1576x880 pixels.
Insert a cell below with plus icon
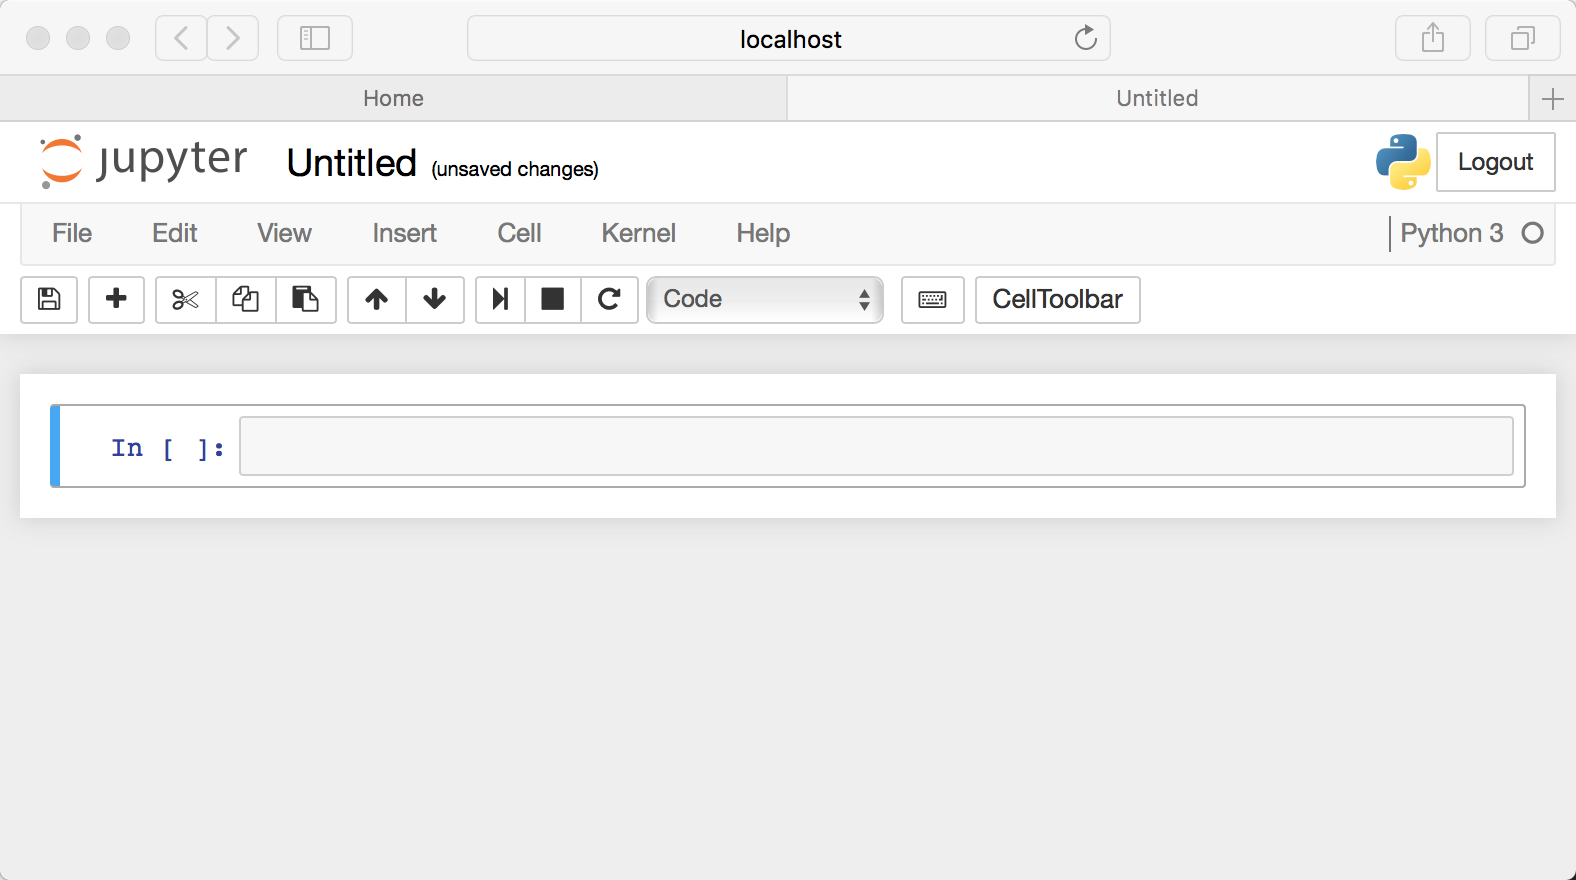(116, 299)
